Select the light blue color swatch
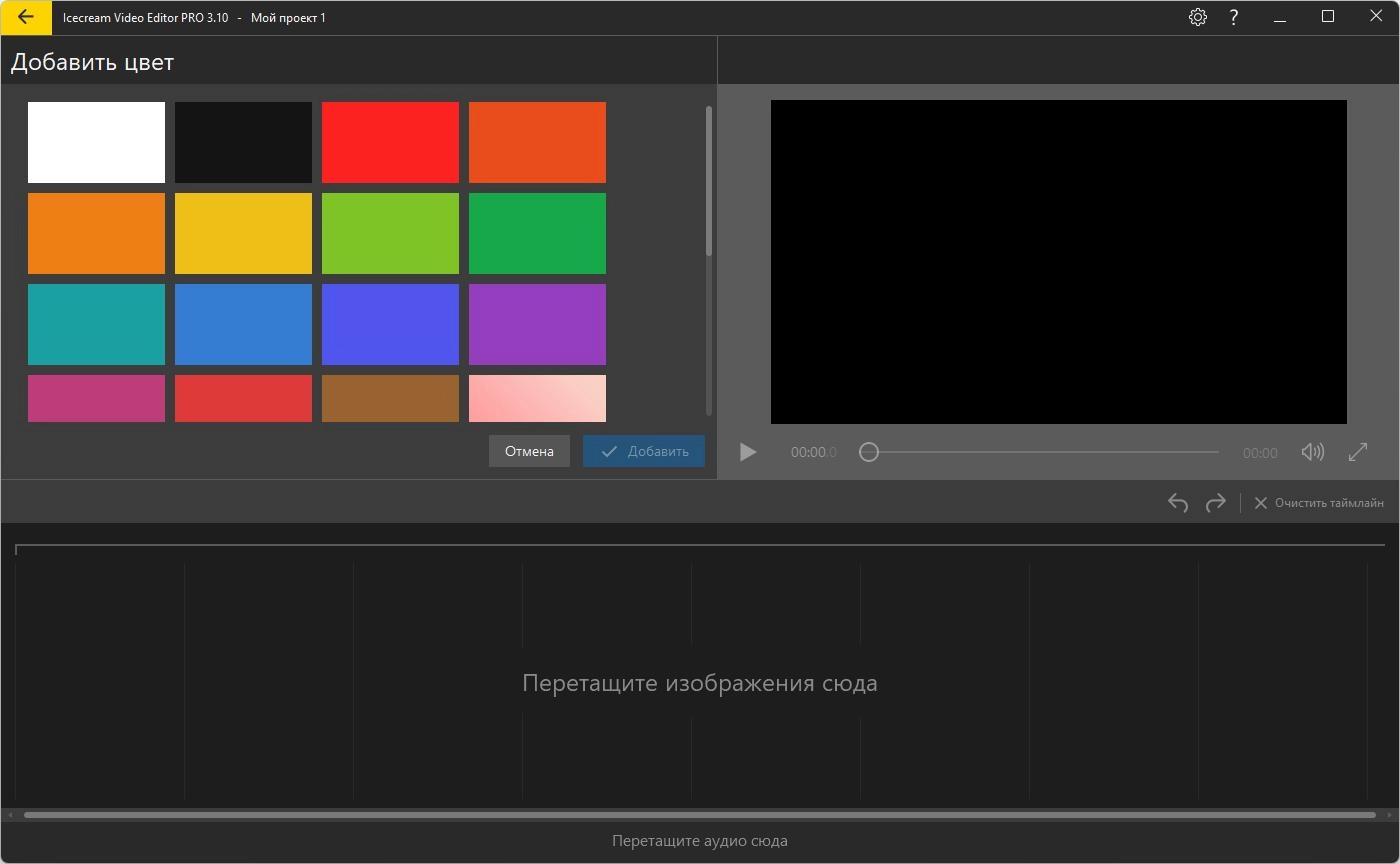 click(243, 324)
